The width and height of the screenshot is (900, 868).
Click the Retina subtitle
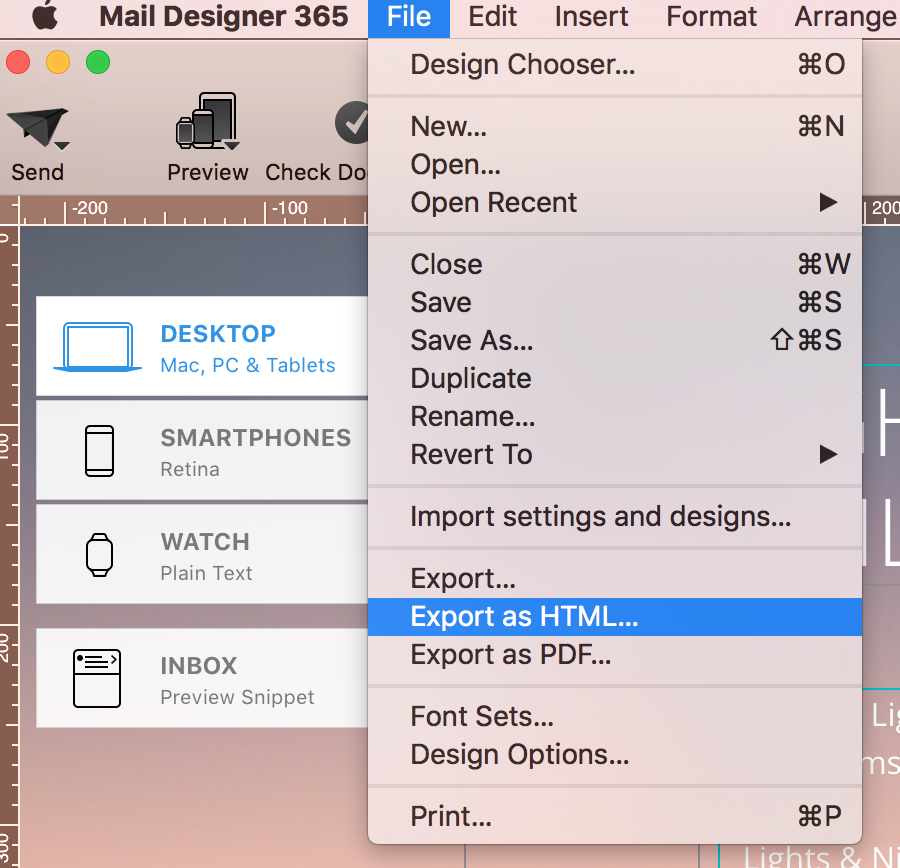tap(190, 470)
